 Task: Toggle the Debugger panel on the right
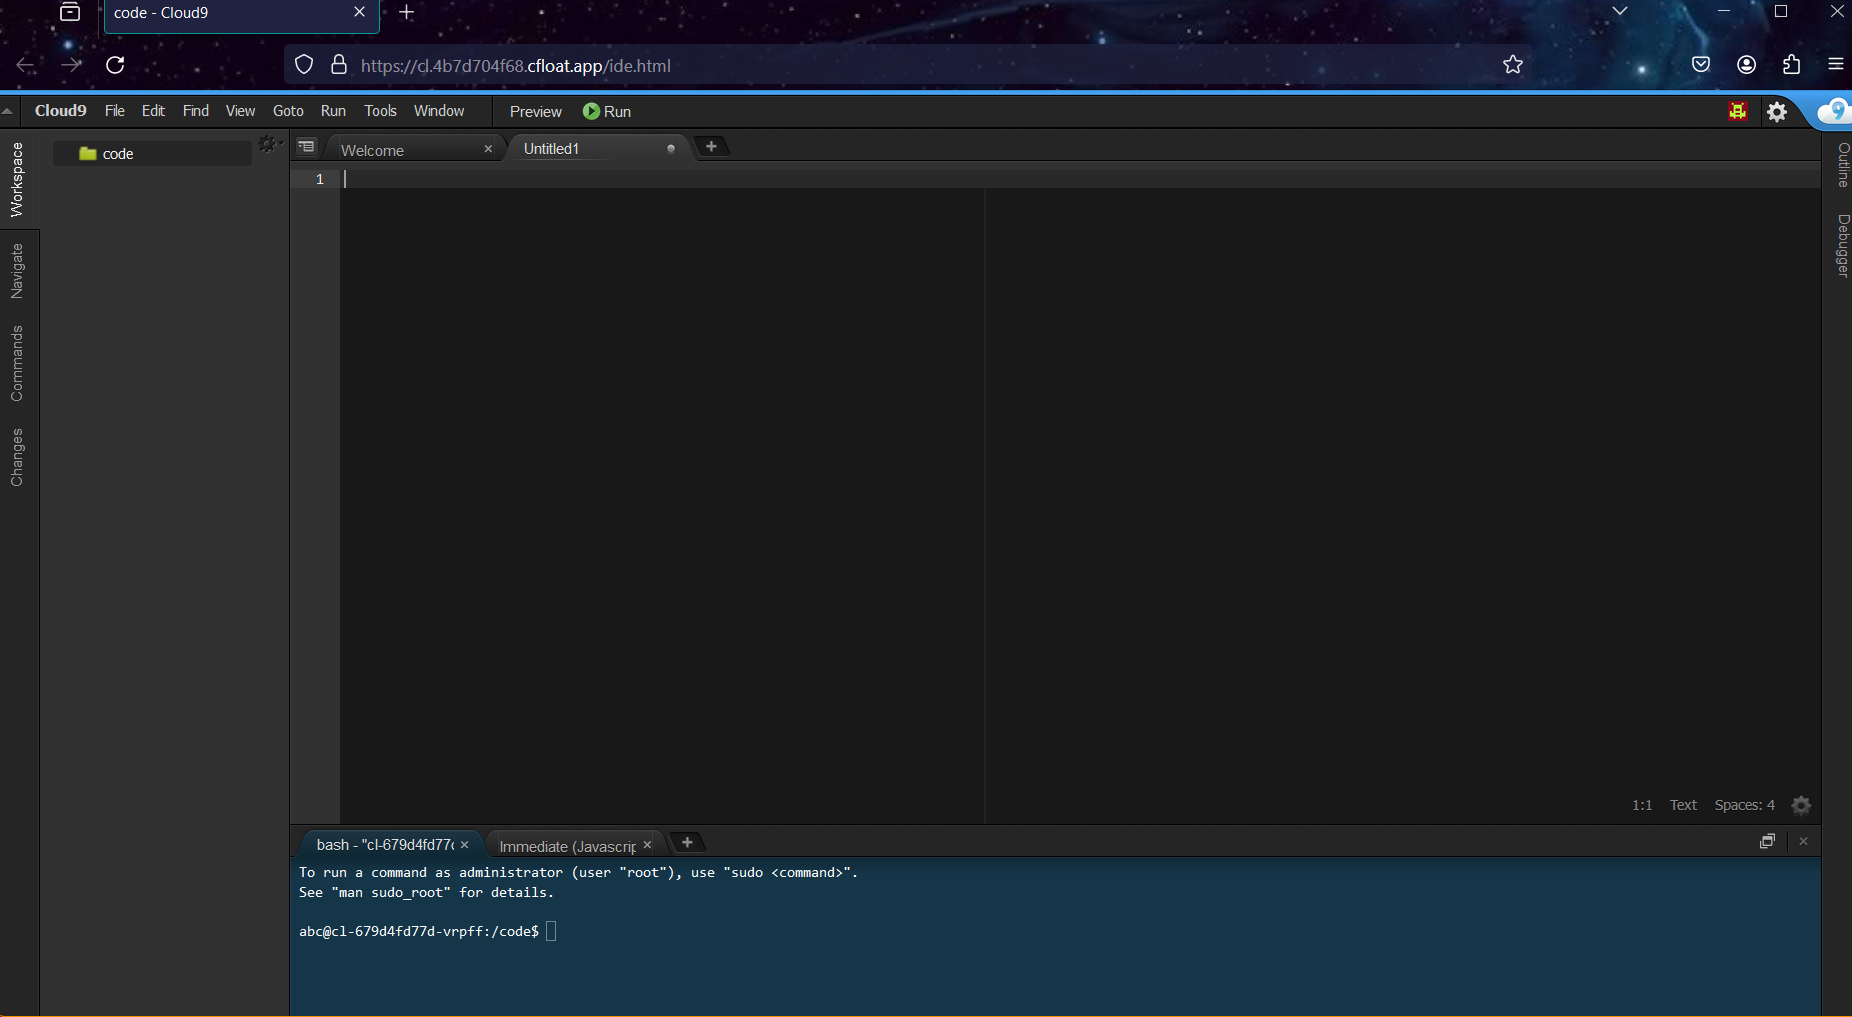(1842, 245)
